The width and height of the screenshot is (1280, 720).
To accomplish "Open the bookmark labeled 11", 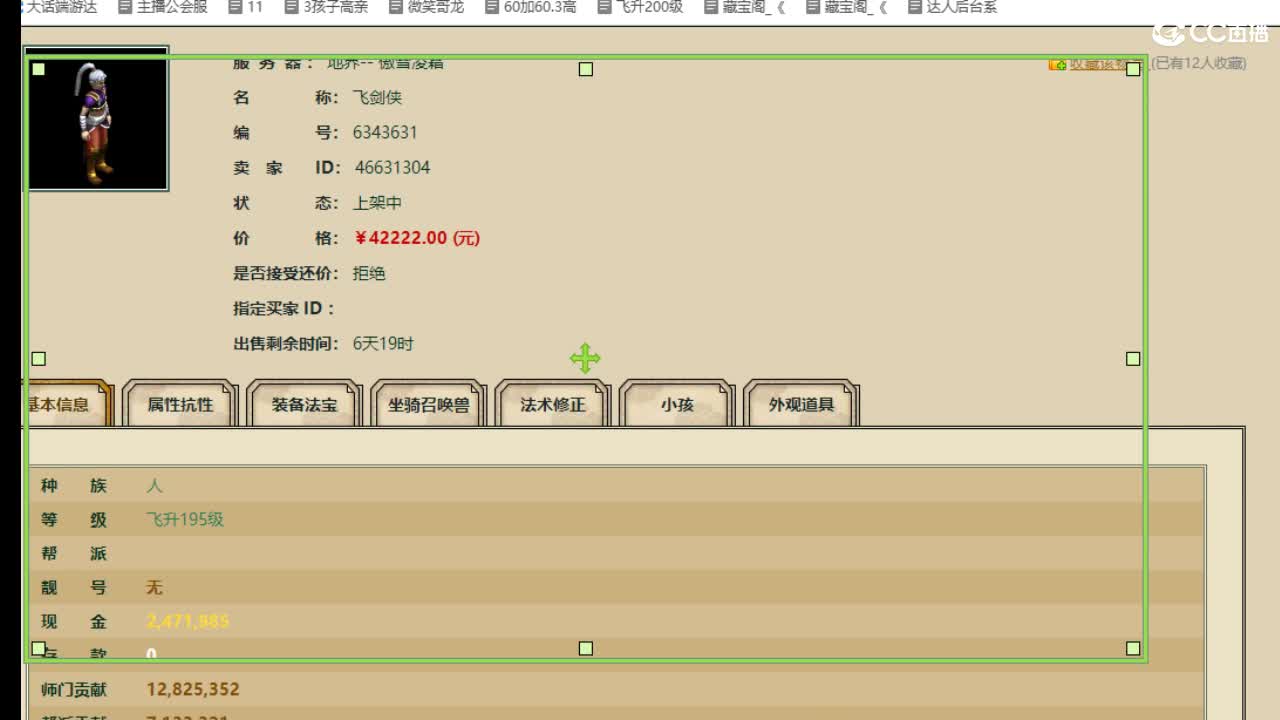I will pos(246,7).
